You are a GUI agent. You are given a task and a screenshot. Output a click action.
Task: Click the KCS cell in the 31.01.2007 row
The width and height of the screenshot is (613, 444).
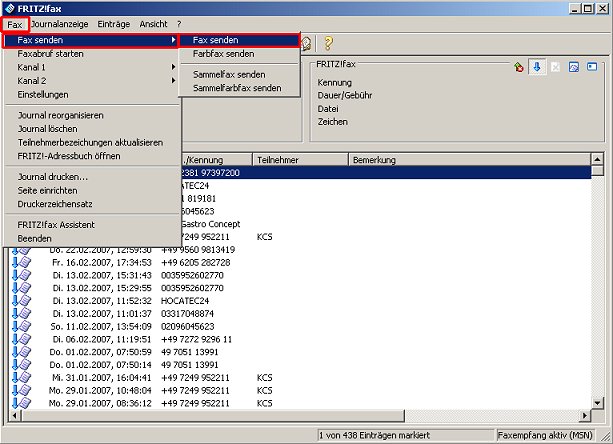pos(264,378)
